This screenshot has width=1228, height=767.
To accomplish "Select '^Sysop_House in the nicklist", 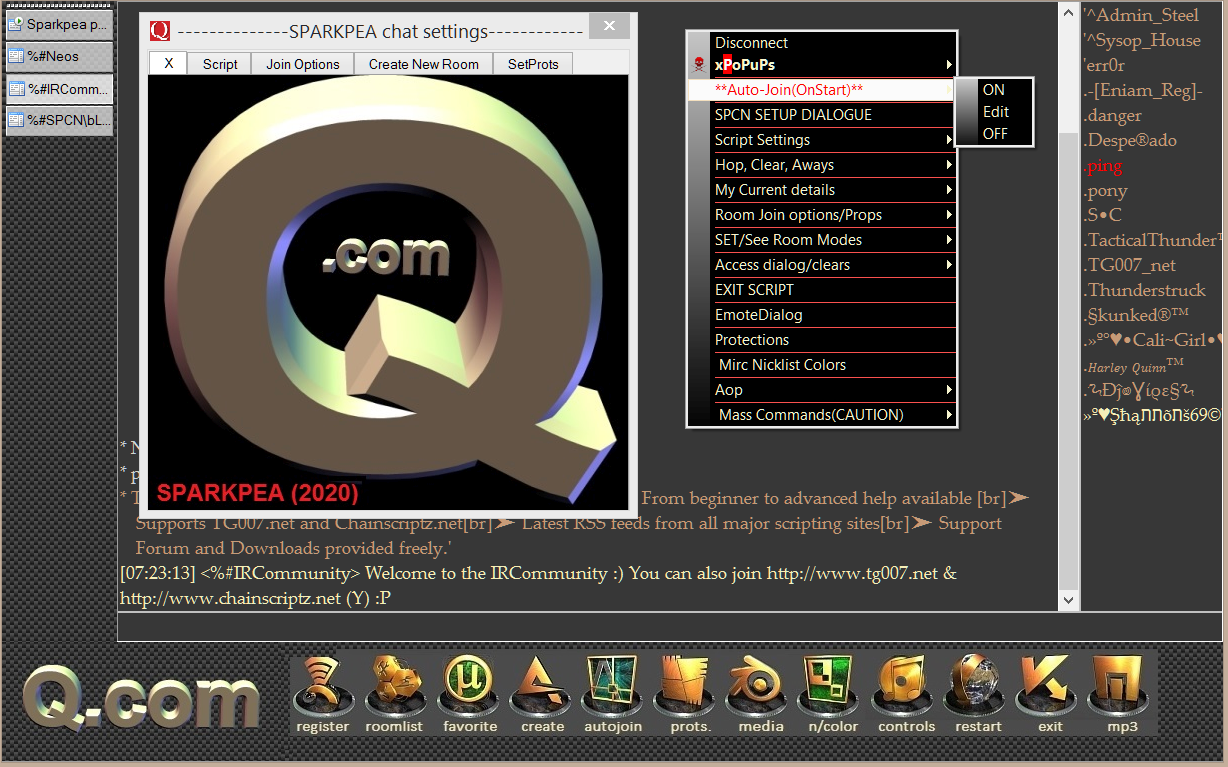I will [1142, 40].
